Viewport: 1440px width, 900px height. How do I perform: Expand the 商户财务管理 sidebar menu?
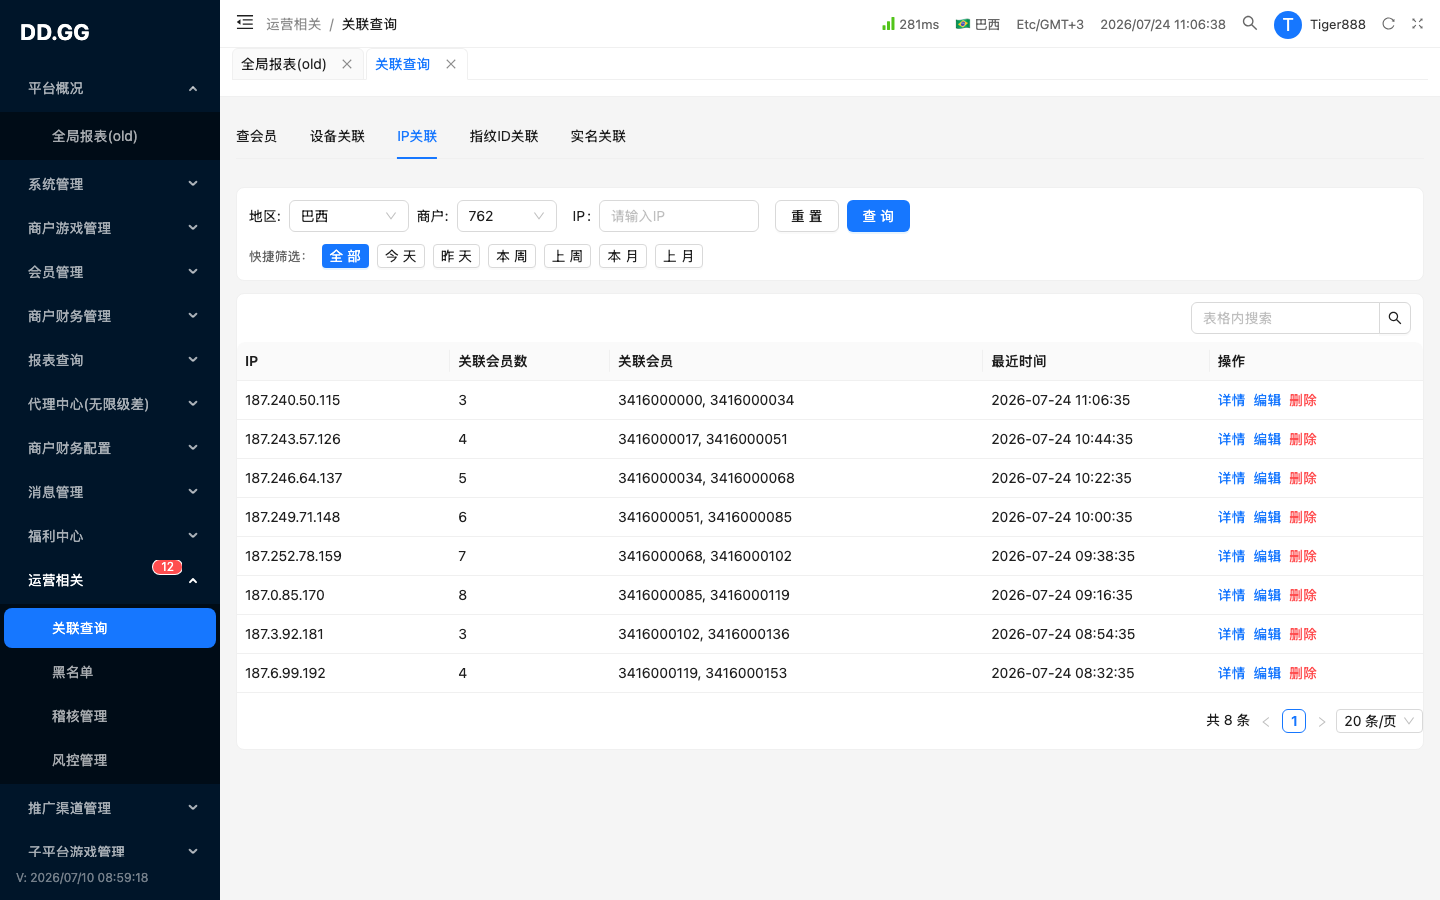click(110, 316)
